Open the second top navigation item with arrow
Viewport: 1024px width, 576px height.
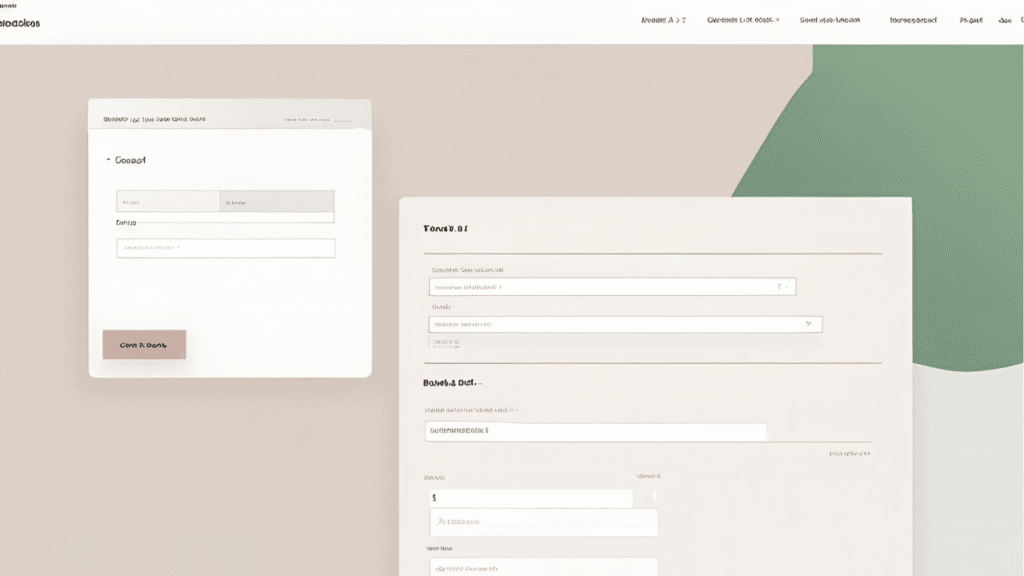point(742,20)
